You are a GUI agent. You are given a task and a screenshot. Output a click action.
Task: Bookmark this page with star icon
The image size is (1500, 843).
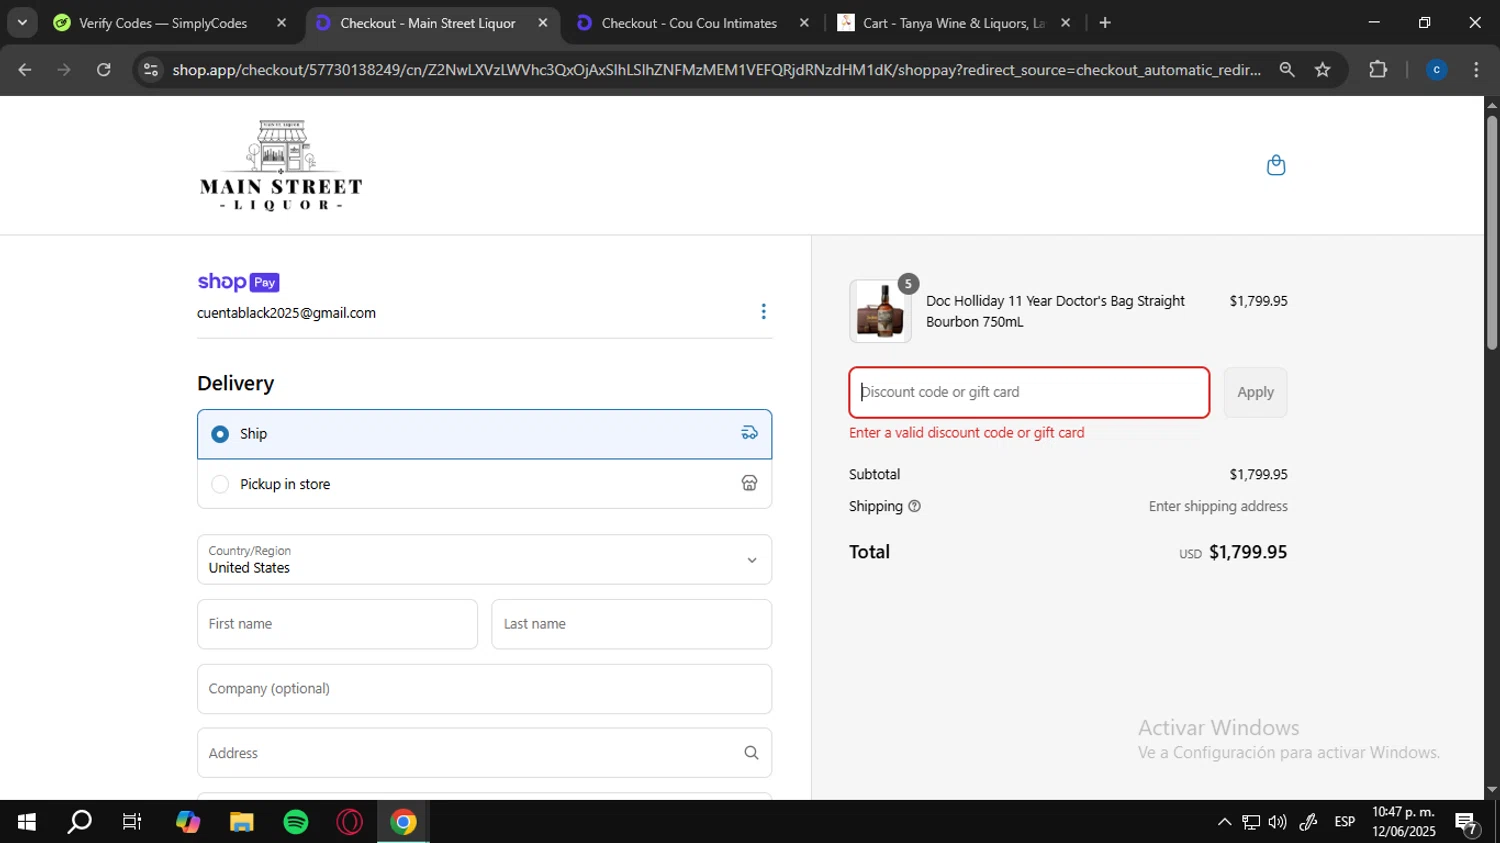[1322, 70]
